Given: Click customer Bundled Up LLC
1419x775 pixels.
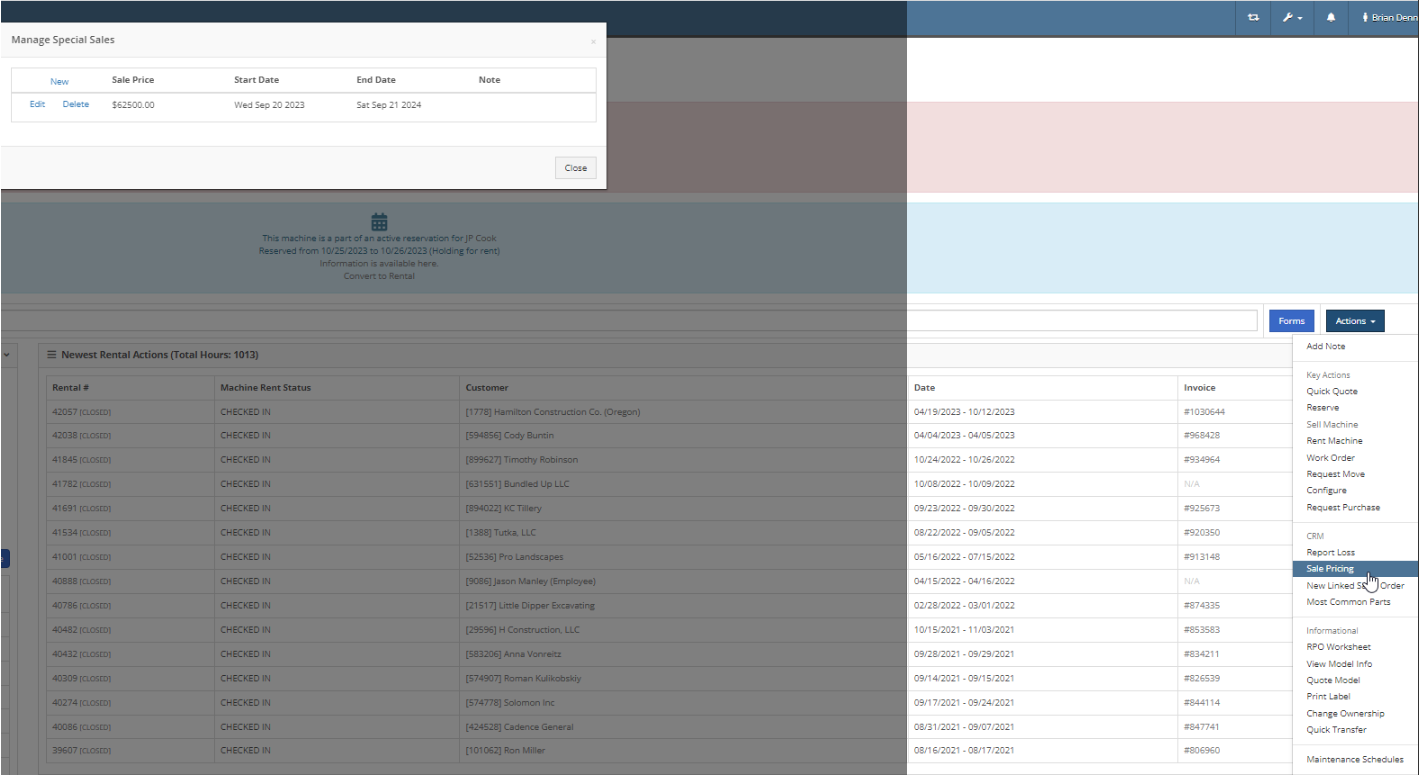Looking at the screenshot, I should point(516,484).
